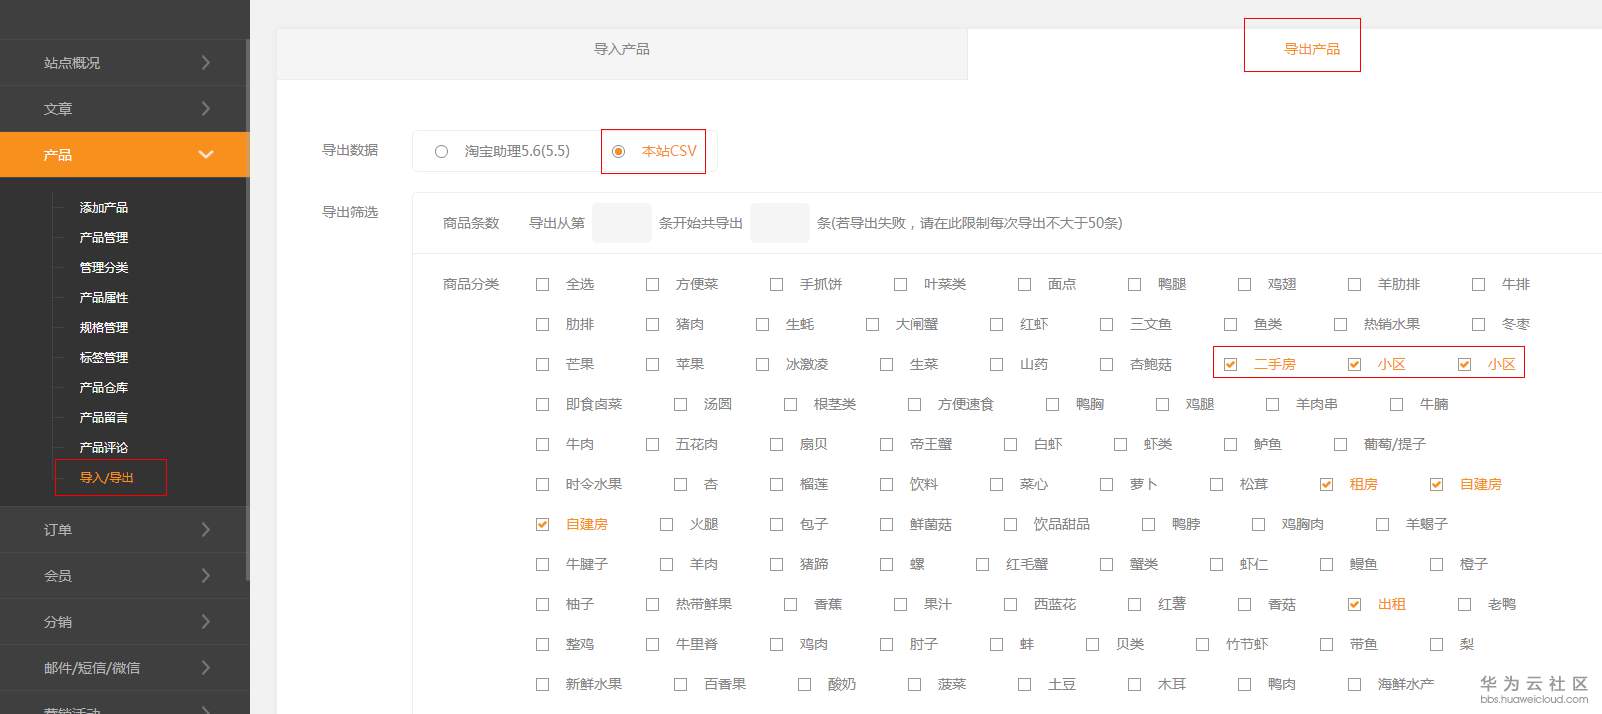Check the 大闸蟹 category checkbox
Image resolution: width=1602 pixels, height=714 pixels.
point(872,324)
